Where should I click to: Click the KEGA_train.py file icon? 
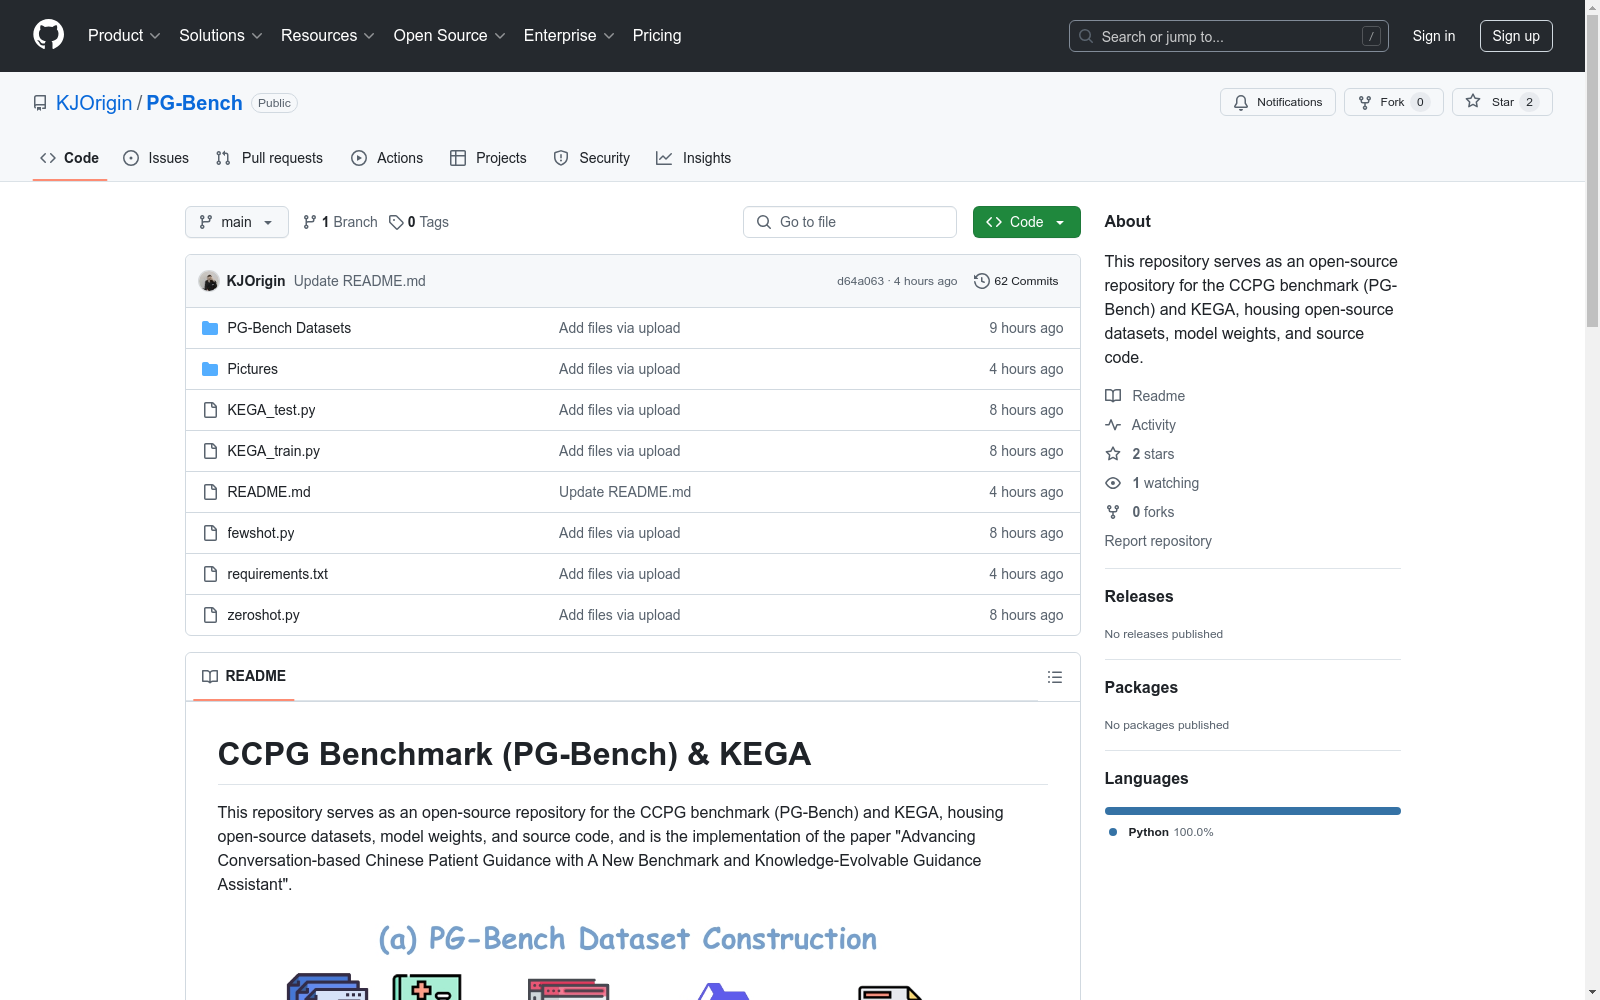(210, 451)
